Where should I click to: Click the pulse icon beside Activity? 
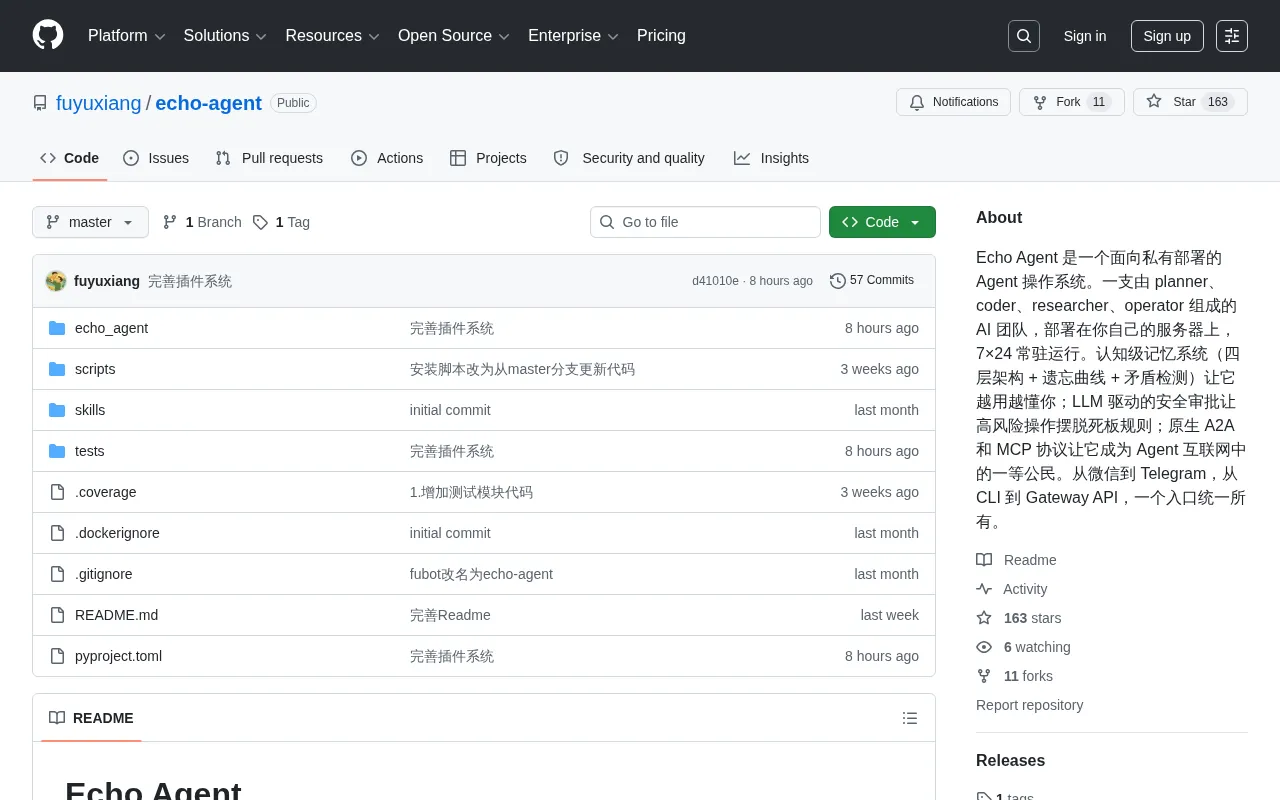pos(984,589)
